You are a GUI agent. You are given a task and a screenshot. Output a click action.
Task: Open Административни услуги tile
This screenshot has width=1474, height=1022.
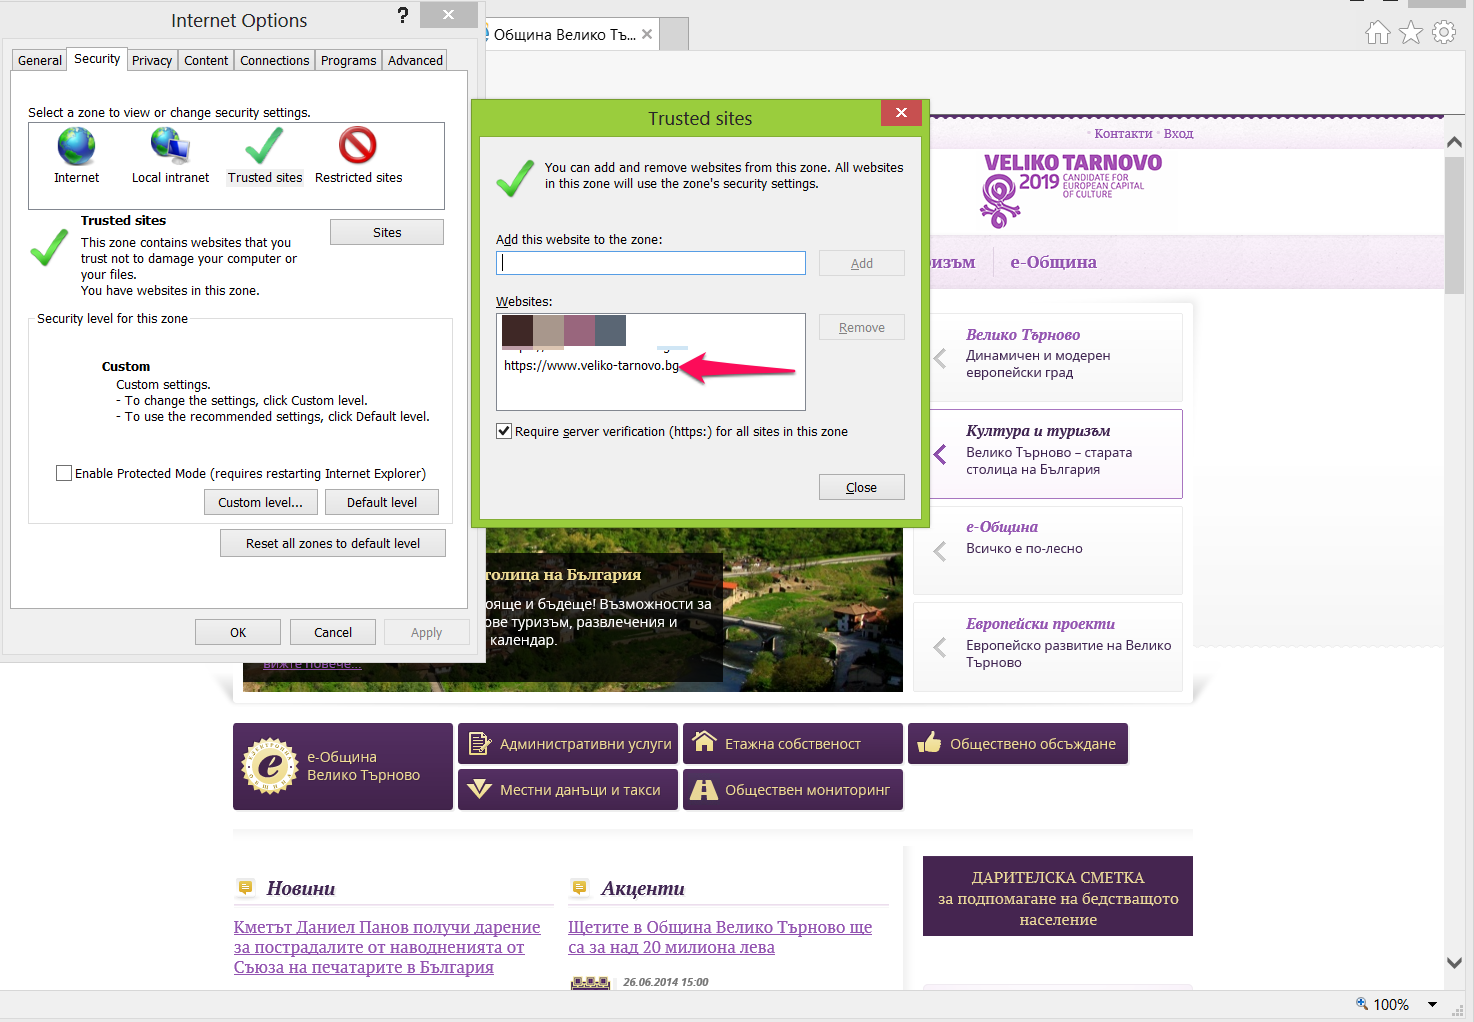click(568, 744)
